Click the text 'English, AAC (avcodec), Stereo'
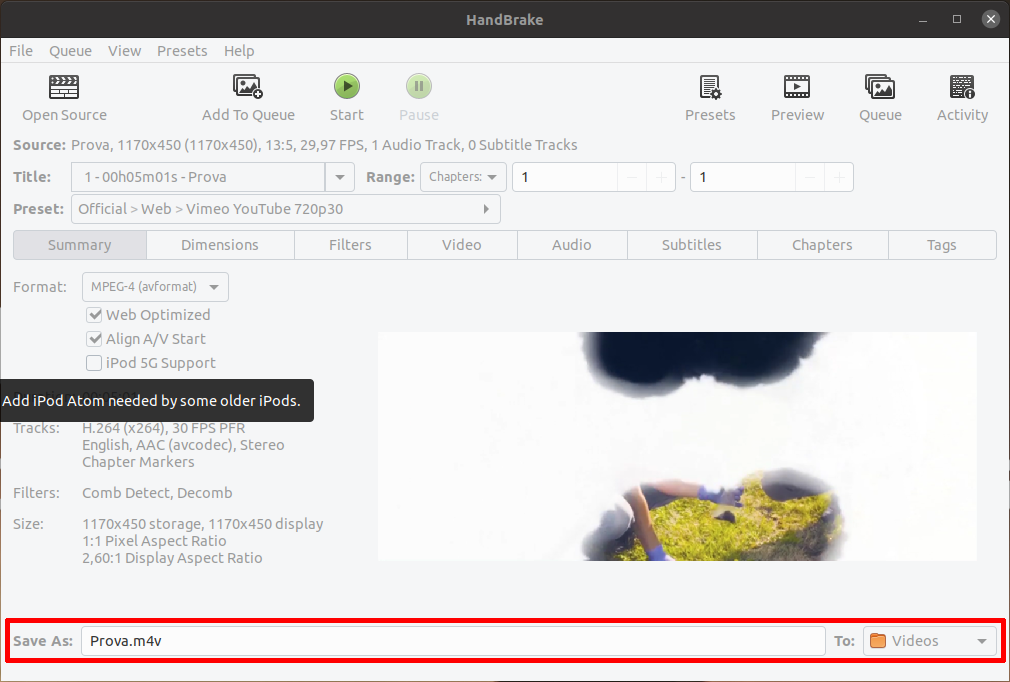This screenshot has height=682, width=1010. point(183,445)
